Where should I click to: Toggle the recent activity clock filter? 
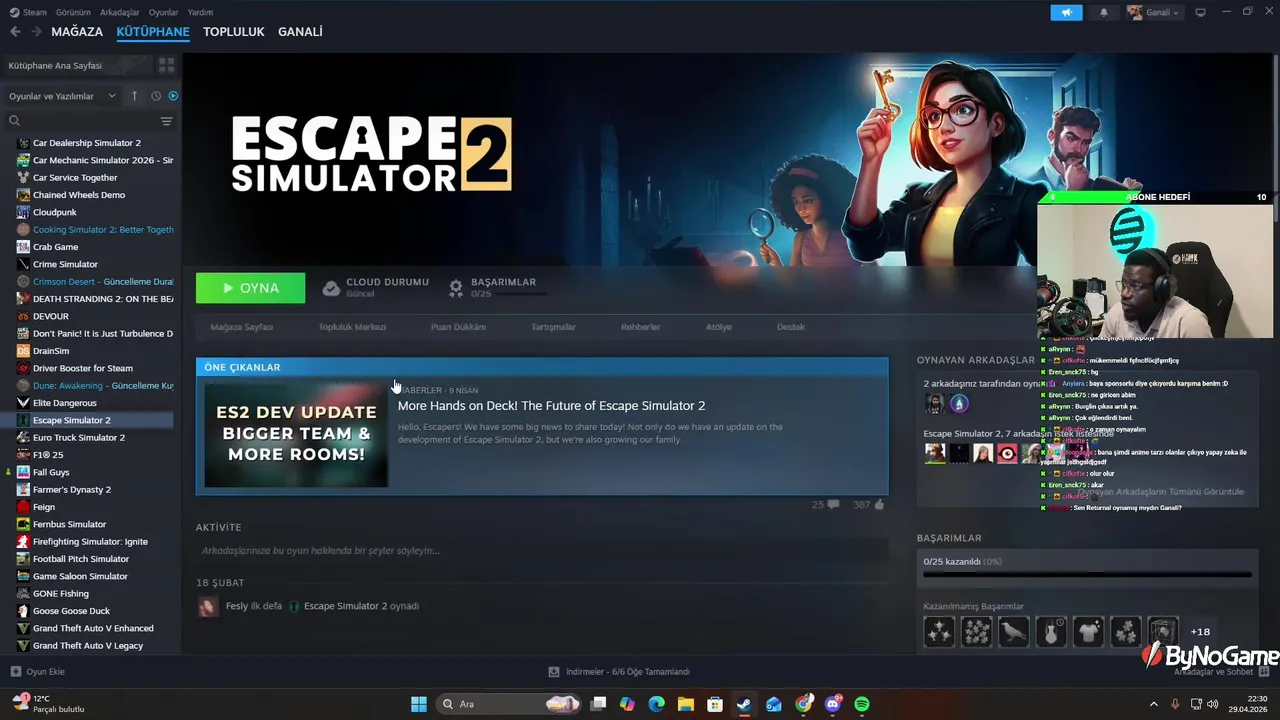(x=156, y=96)
